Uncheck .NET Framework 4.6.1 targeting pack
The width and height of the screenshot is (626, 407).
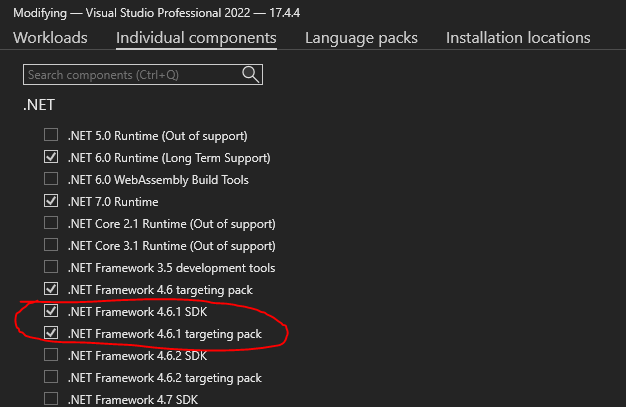tap(51, 333)
